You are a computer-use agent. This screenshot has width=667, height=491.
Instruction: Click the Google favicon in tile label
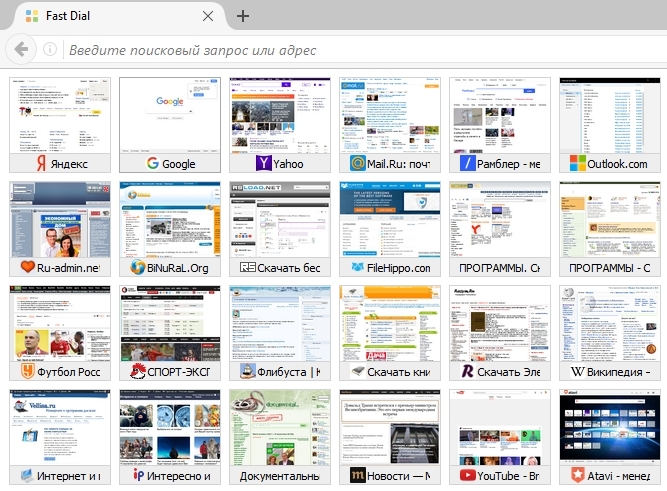tap(153, 163)
